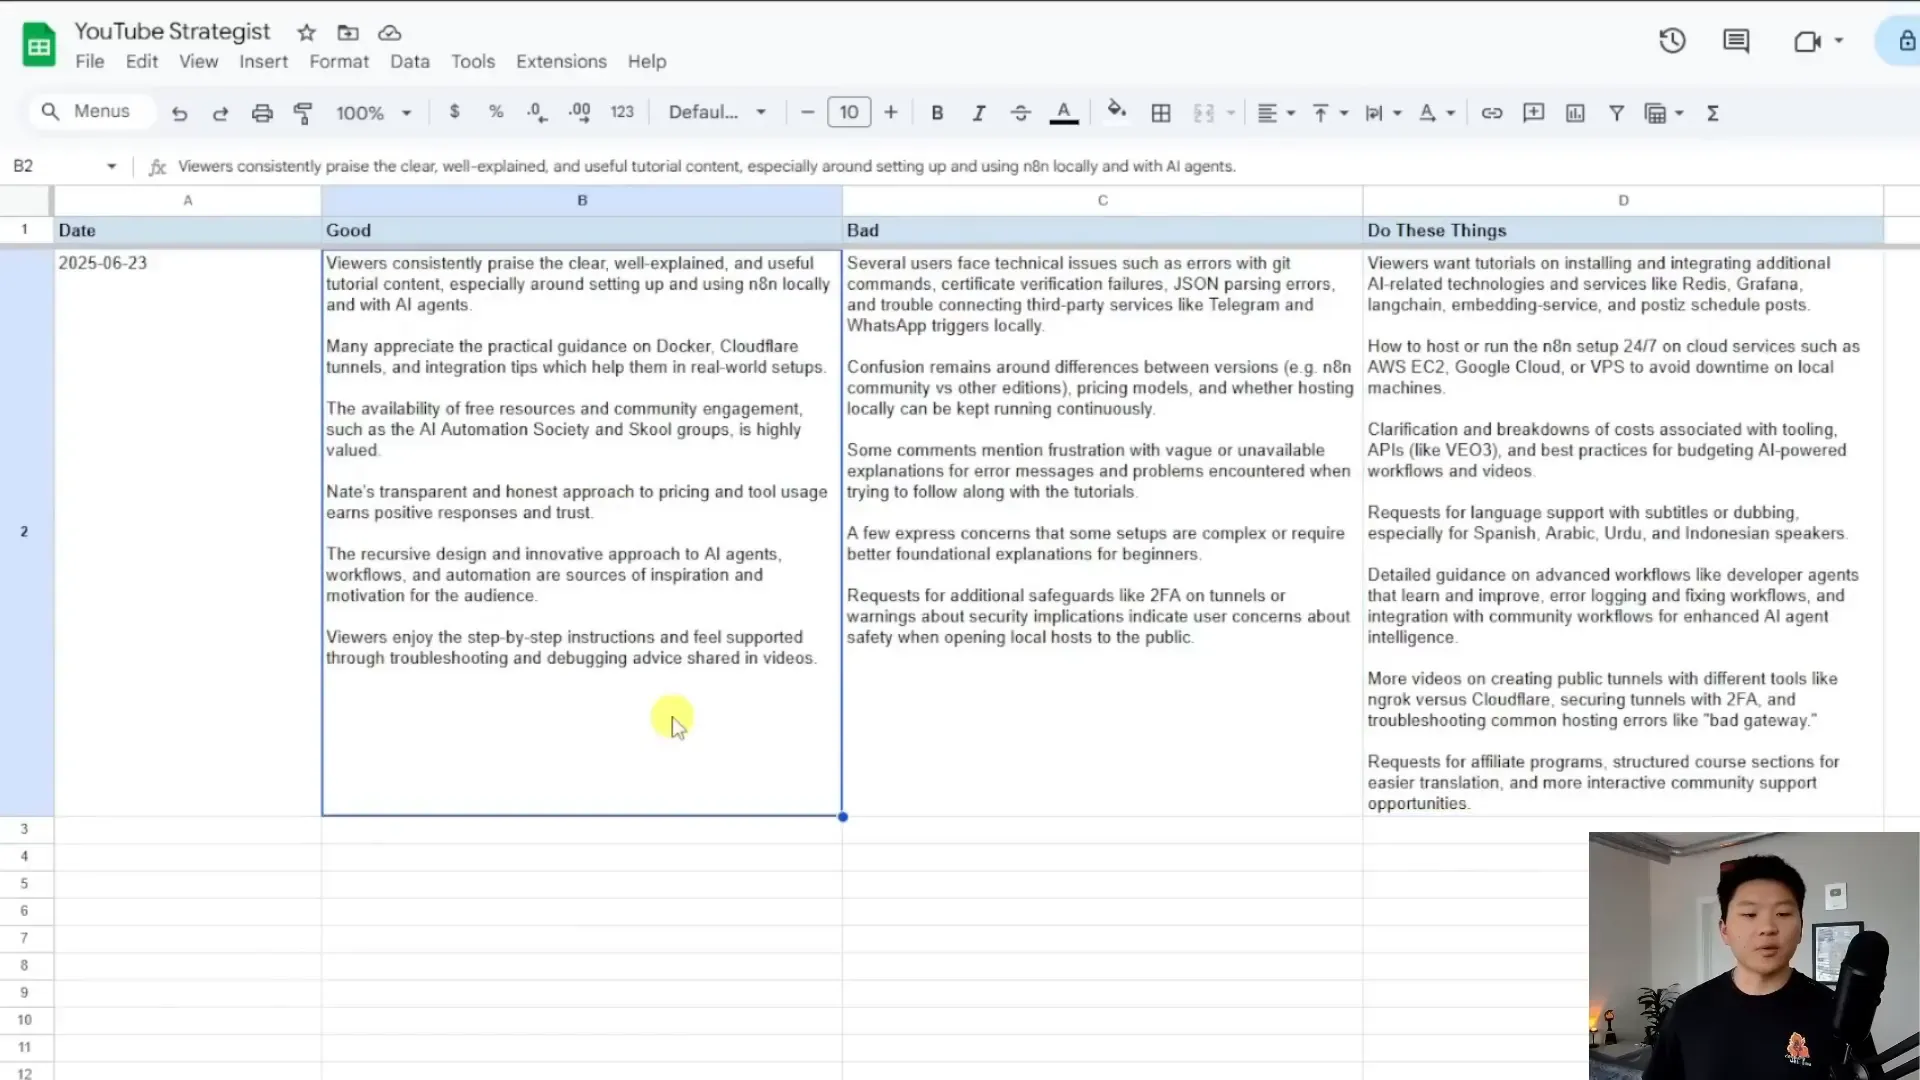The image size is (1920, 1080).
Task: Open the Google Sheets home icon
Action: (x=39, y=46)
